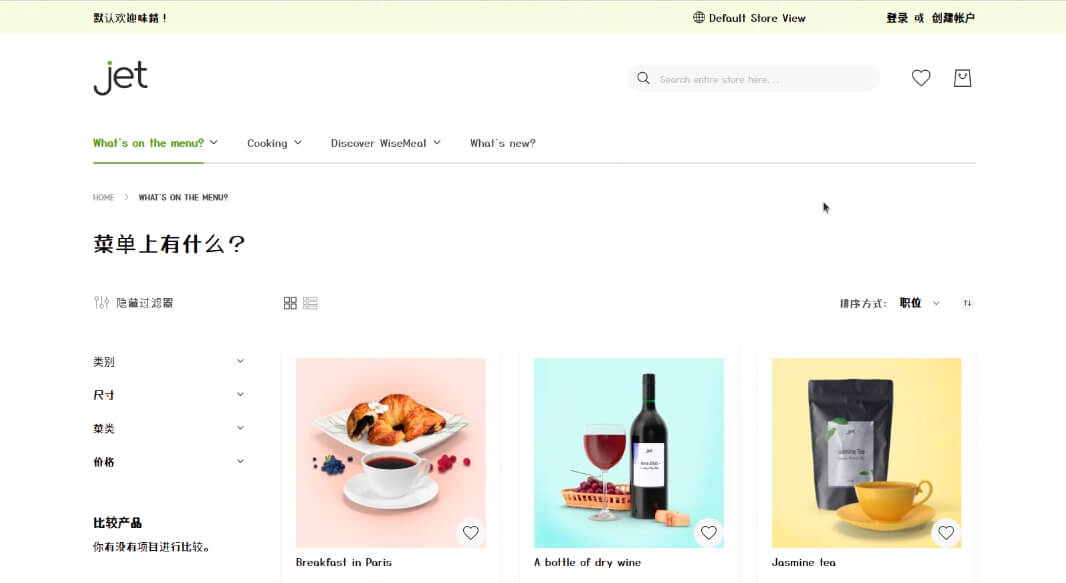Add Breakfast in Paris to wishlist

pyautogui.click(x=470, y=533)
